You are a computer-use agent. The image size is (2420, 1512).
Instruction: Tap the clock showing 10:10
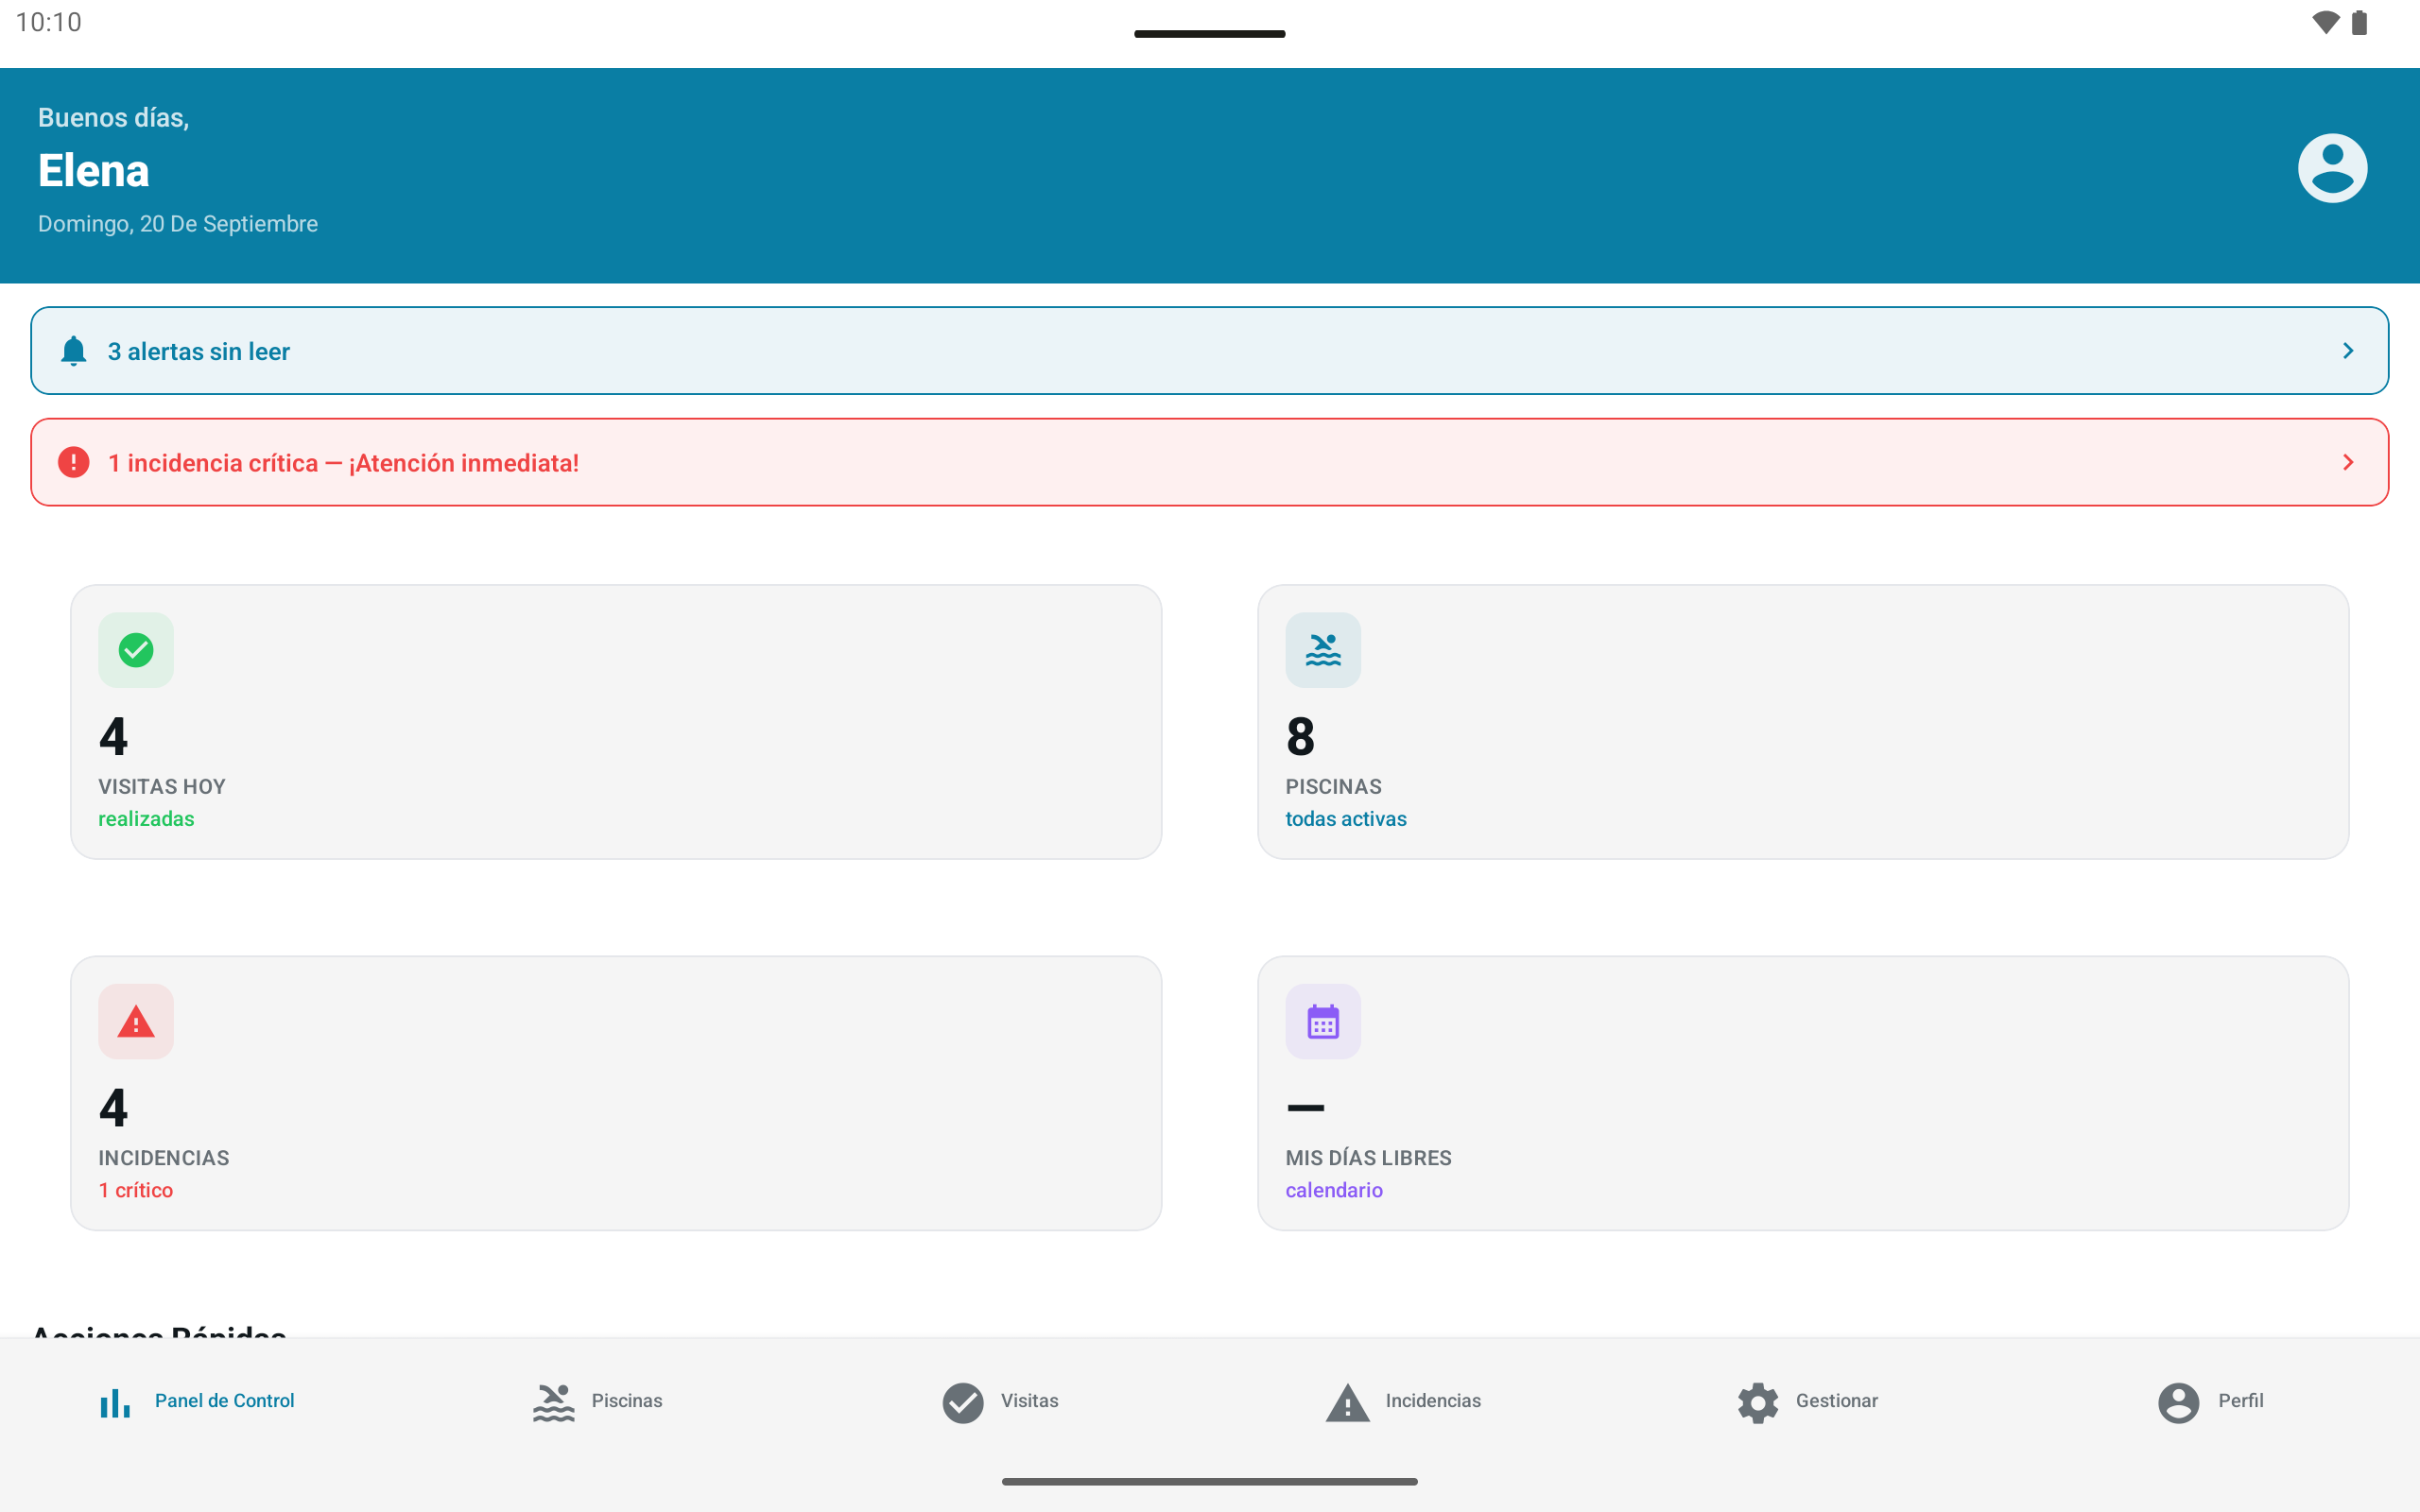pyautogui.click(x=49, y=22)
